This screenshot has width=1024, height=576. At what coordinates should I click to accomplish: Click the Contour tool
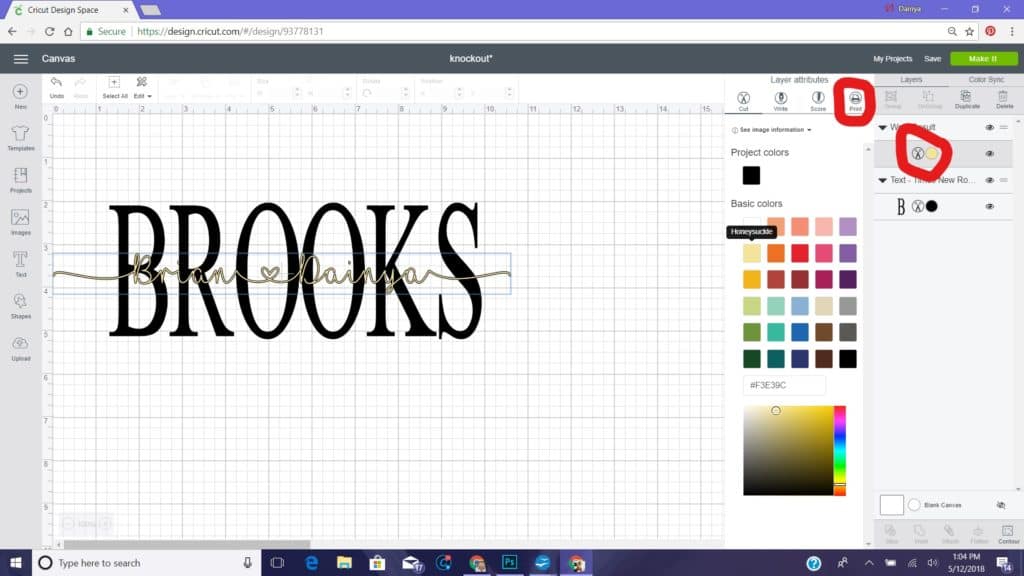(x=1008, y=534)
